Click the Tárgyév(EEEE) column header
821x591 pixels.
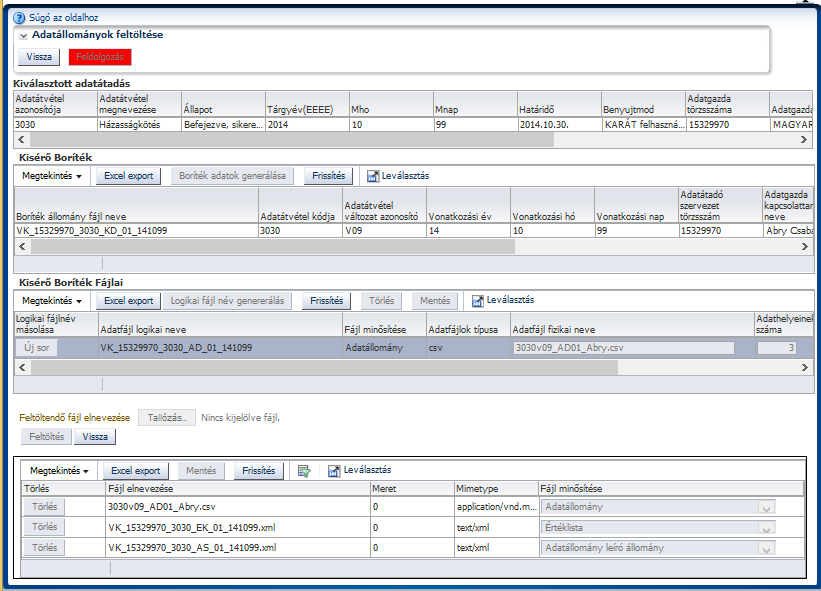[308, 104]
